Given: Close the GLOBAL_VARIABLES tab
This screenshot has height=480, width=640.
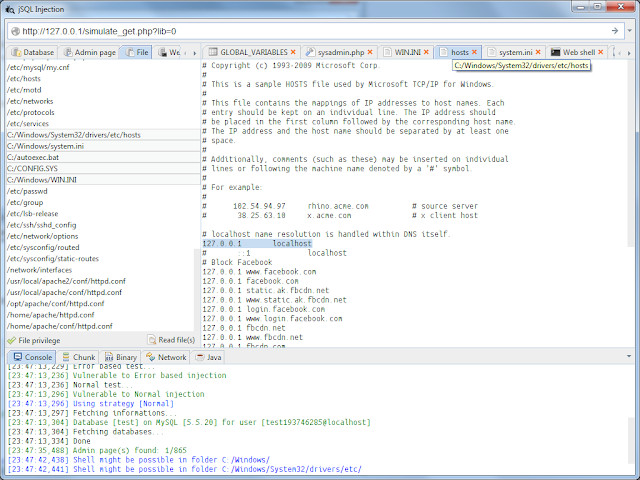Looking at the screenshot, I should tap(293, 52).
